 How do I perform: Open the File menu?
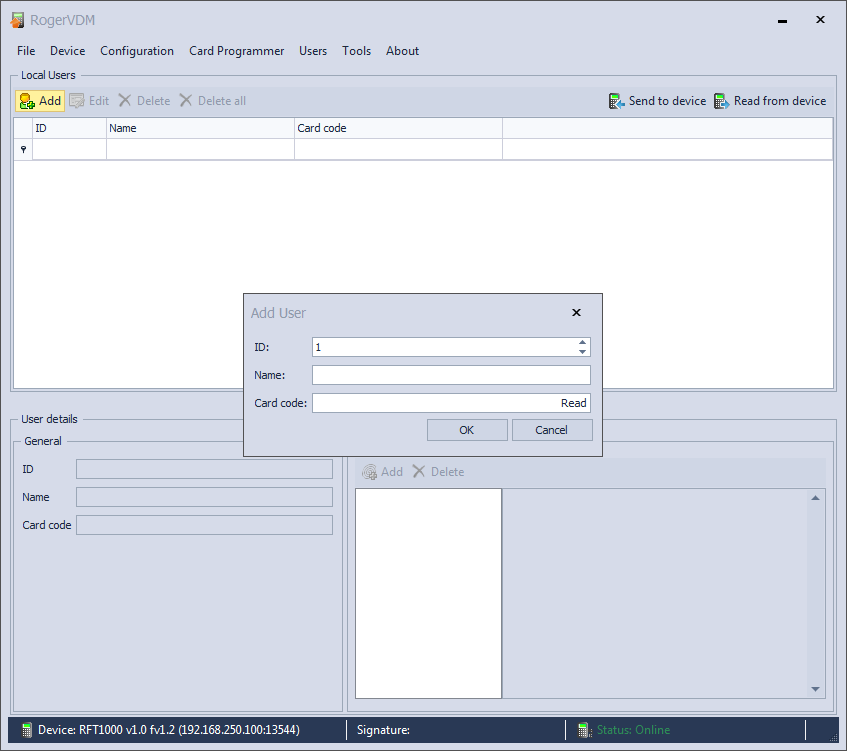pyautogui.click(x=26, y=51)
